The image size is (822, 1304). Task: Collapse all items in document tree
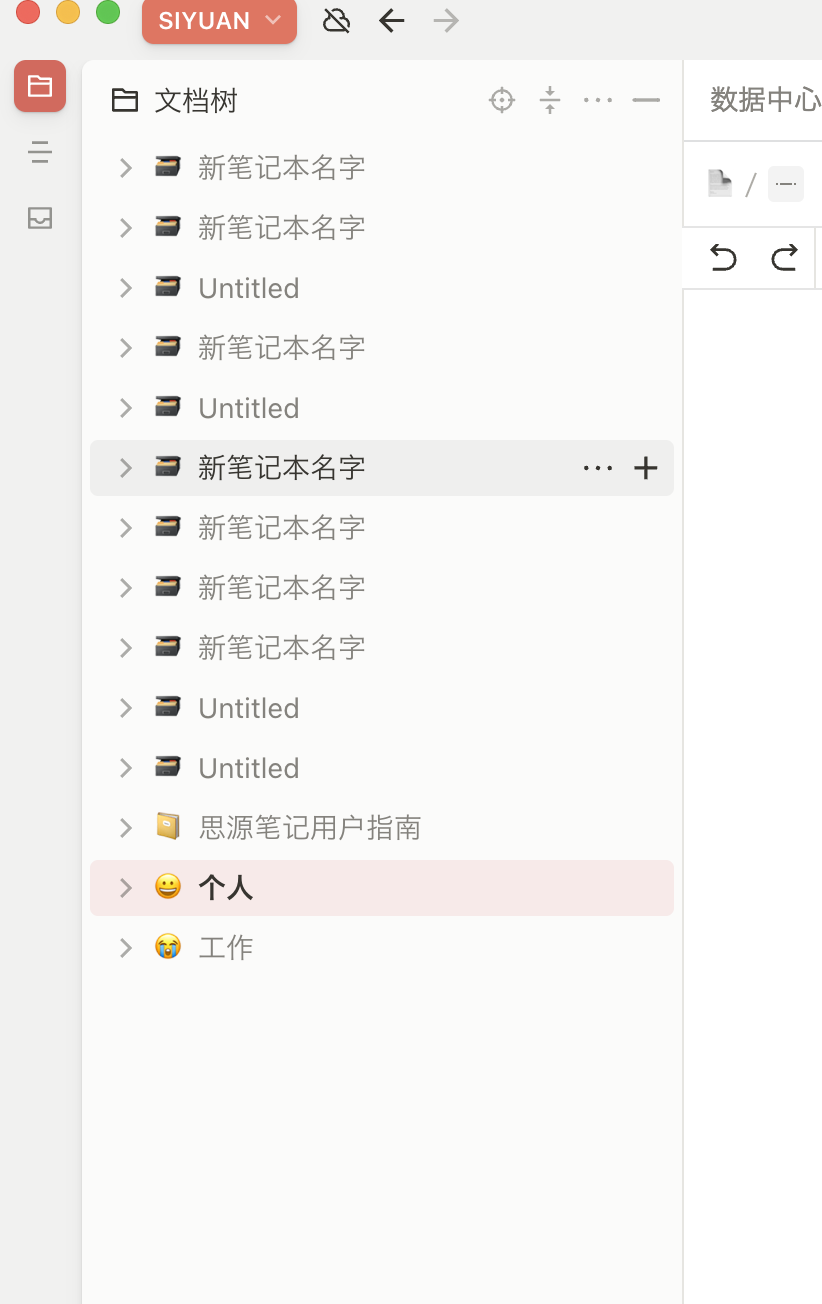[x=550, y=100]
